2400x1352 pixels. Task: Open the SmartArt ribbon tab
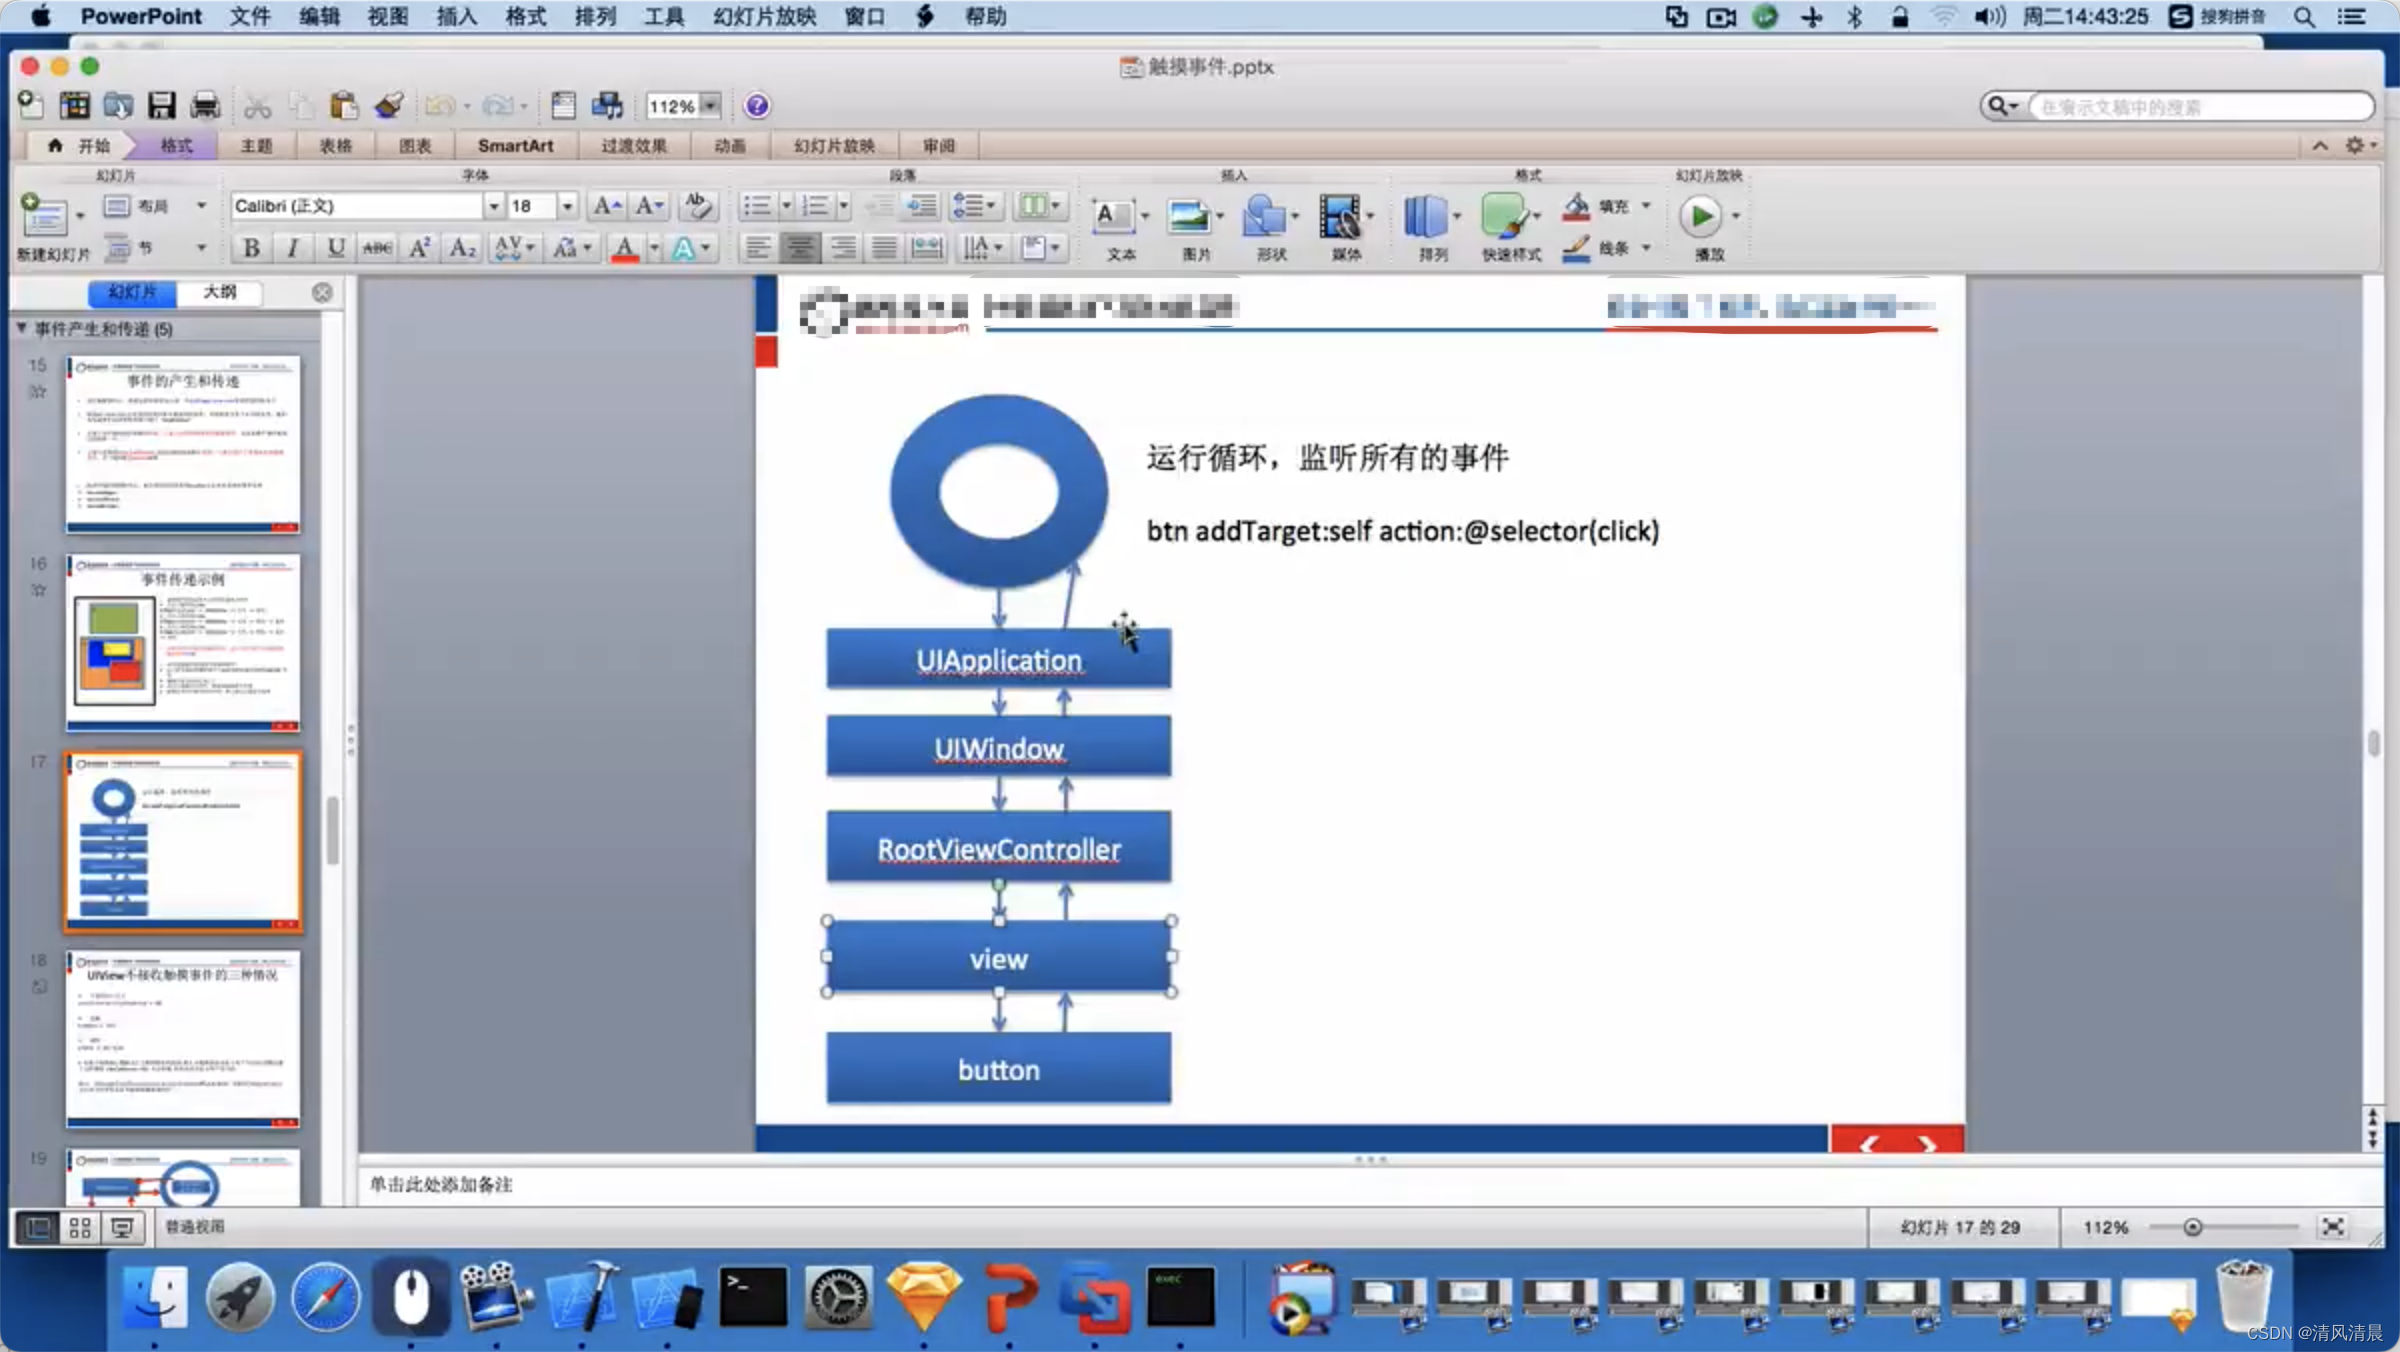pyautogui.click(x=515, y=146)
